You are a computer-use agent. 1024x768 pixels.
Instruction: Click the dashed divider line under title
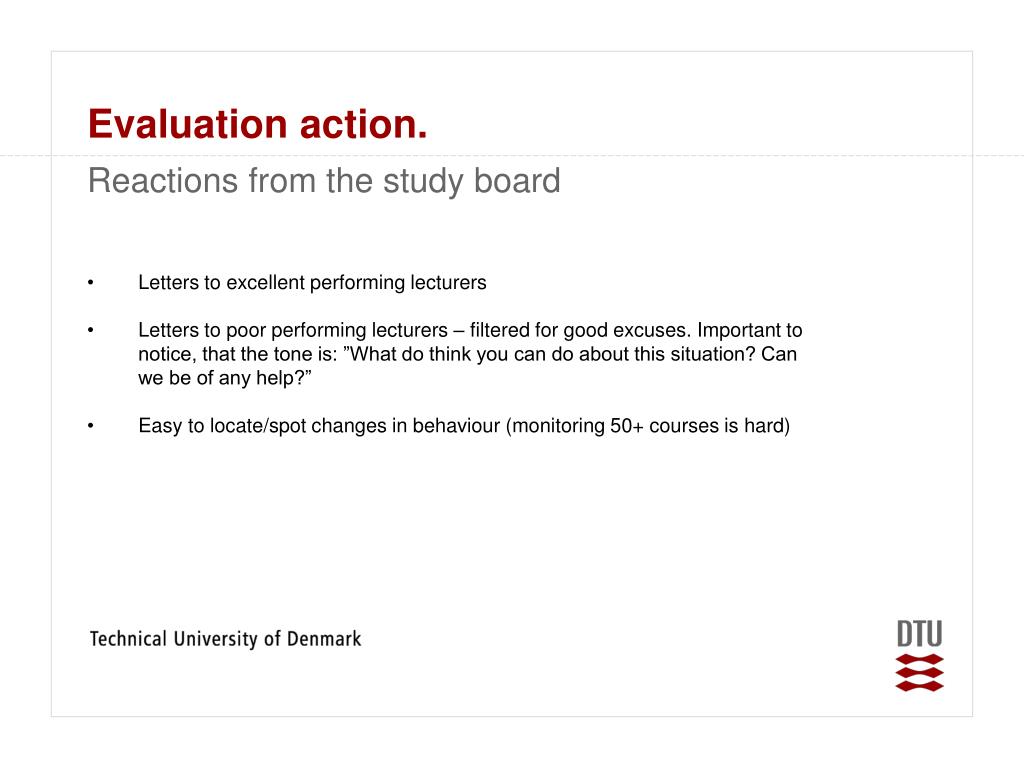pyautogui.click(x=512, y=155)
